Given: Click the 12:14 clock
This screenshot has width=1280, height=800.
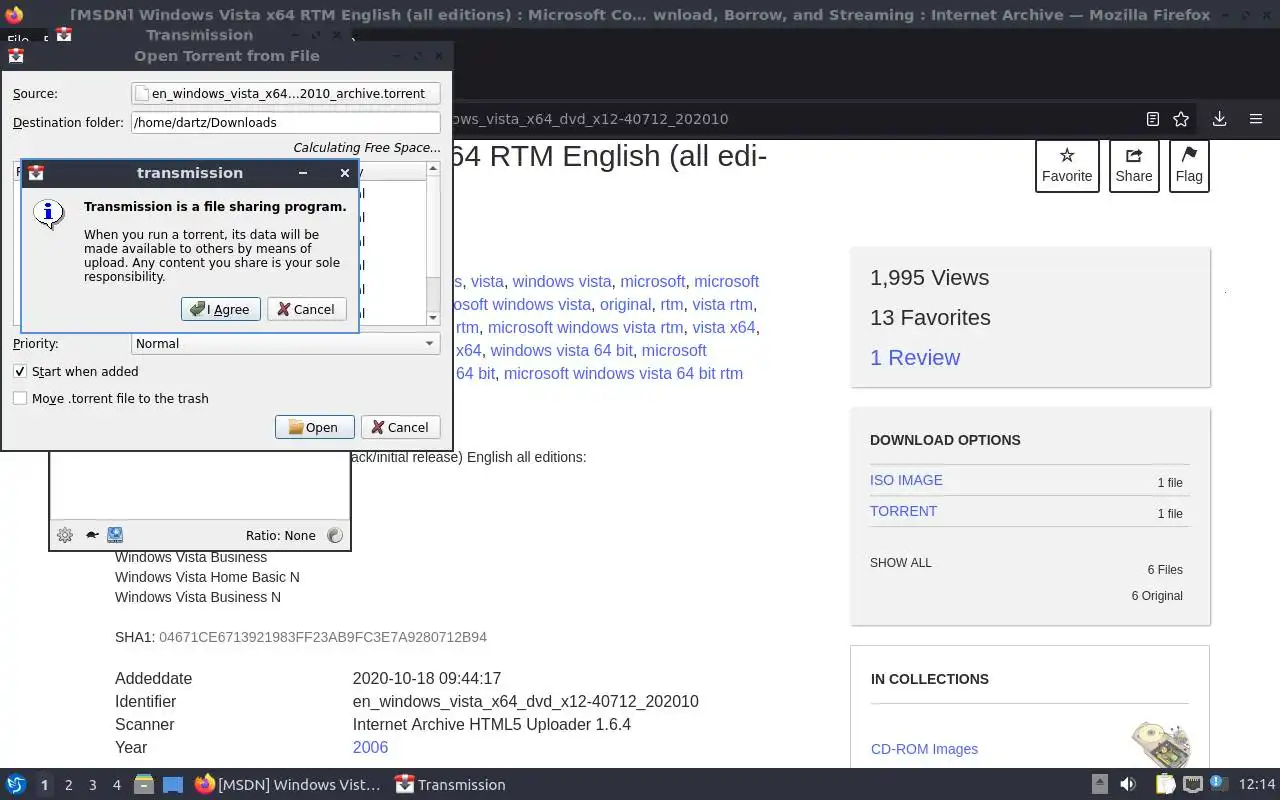Looking at the screenshot, I should [1256, 785].
